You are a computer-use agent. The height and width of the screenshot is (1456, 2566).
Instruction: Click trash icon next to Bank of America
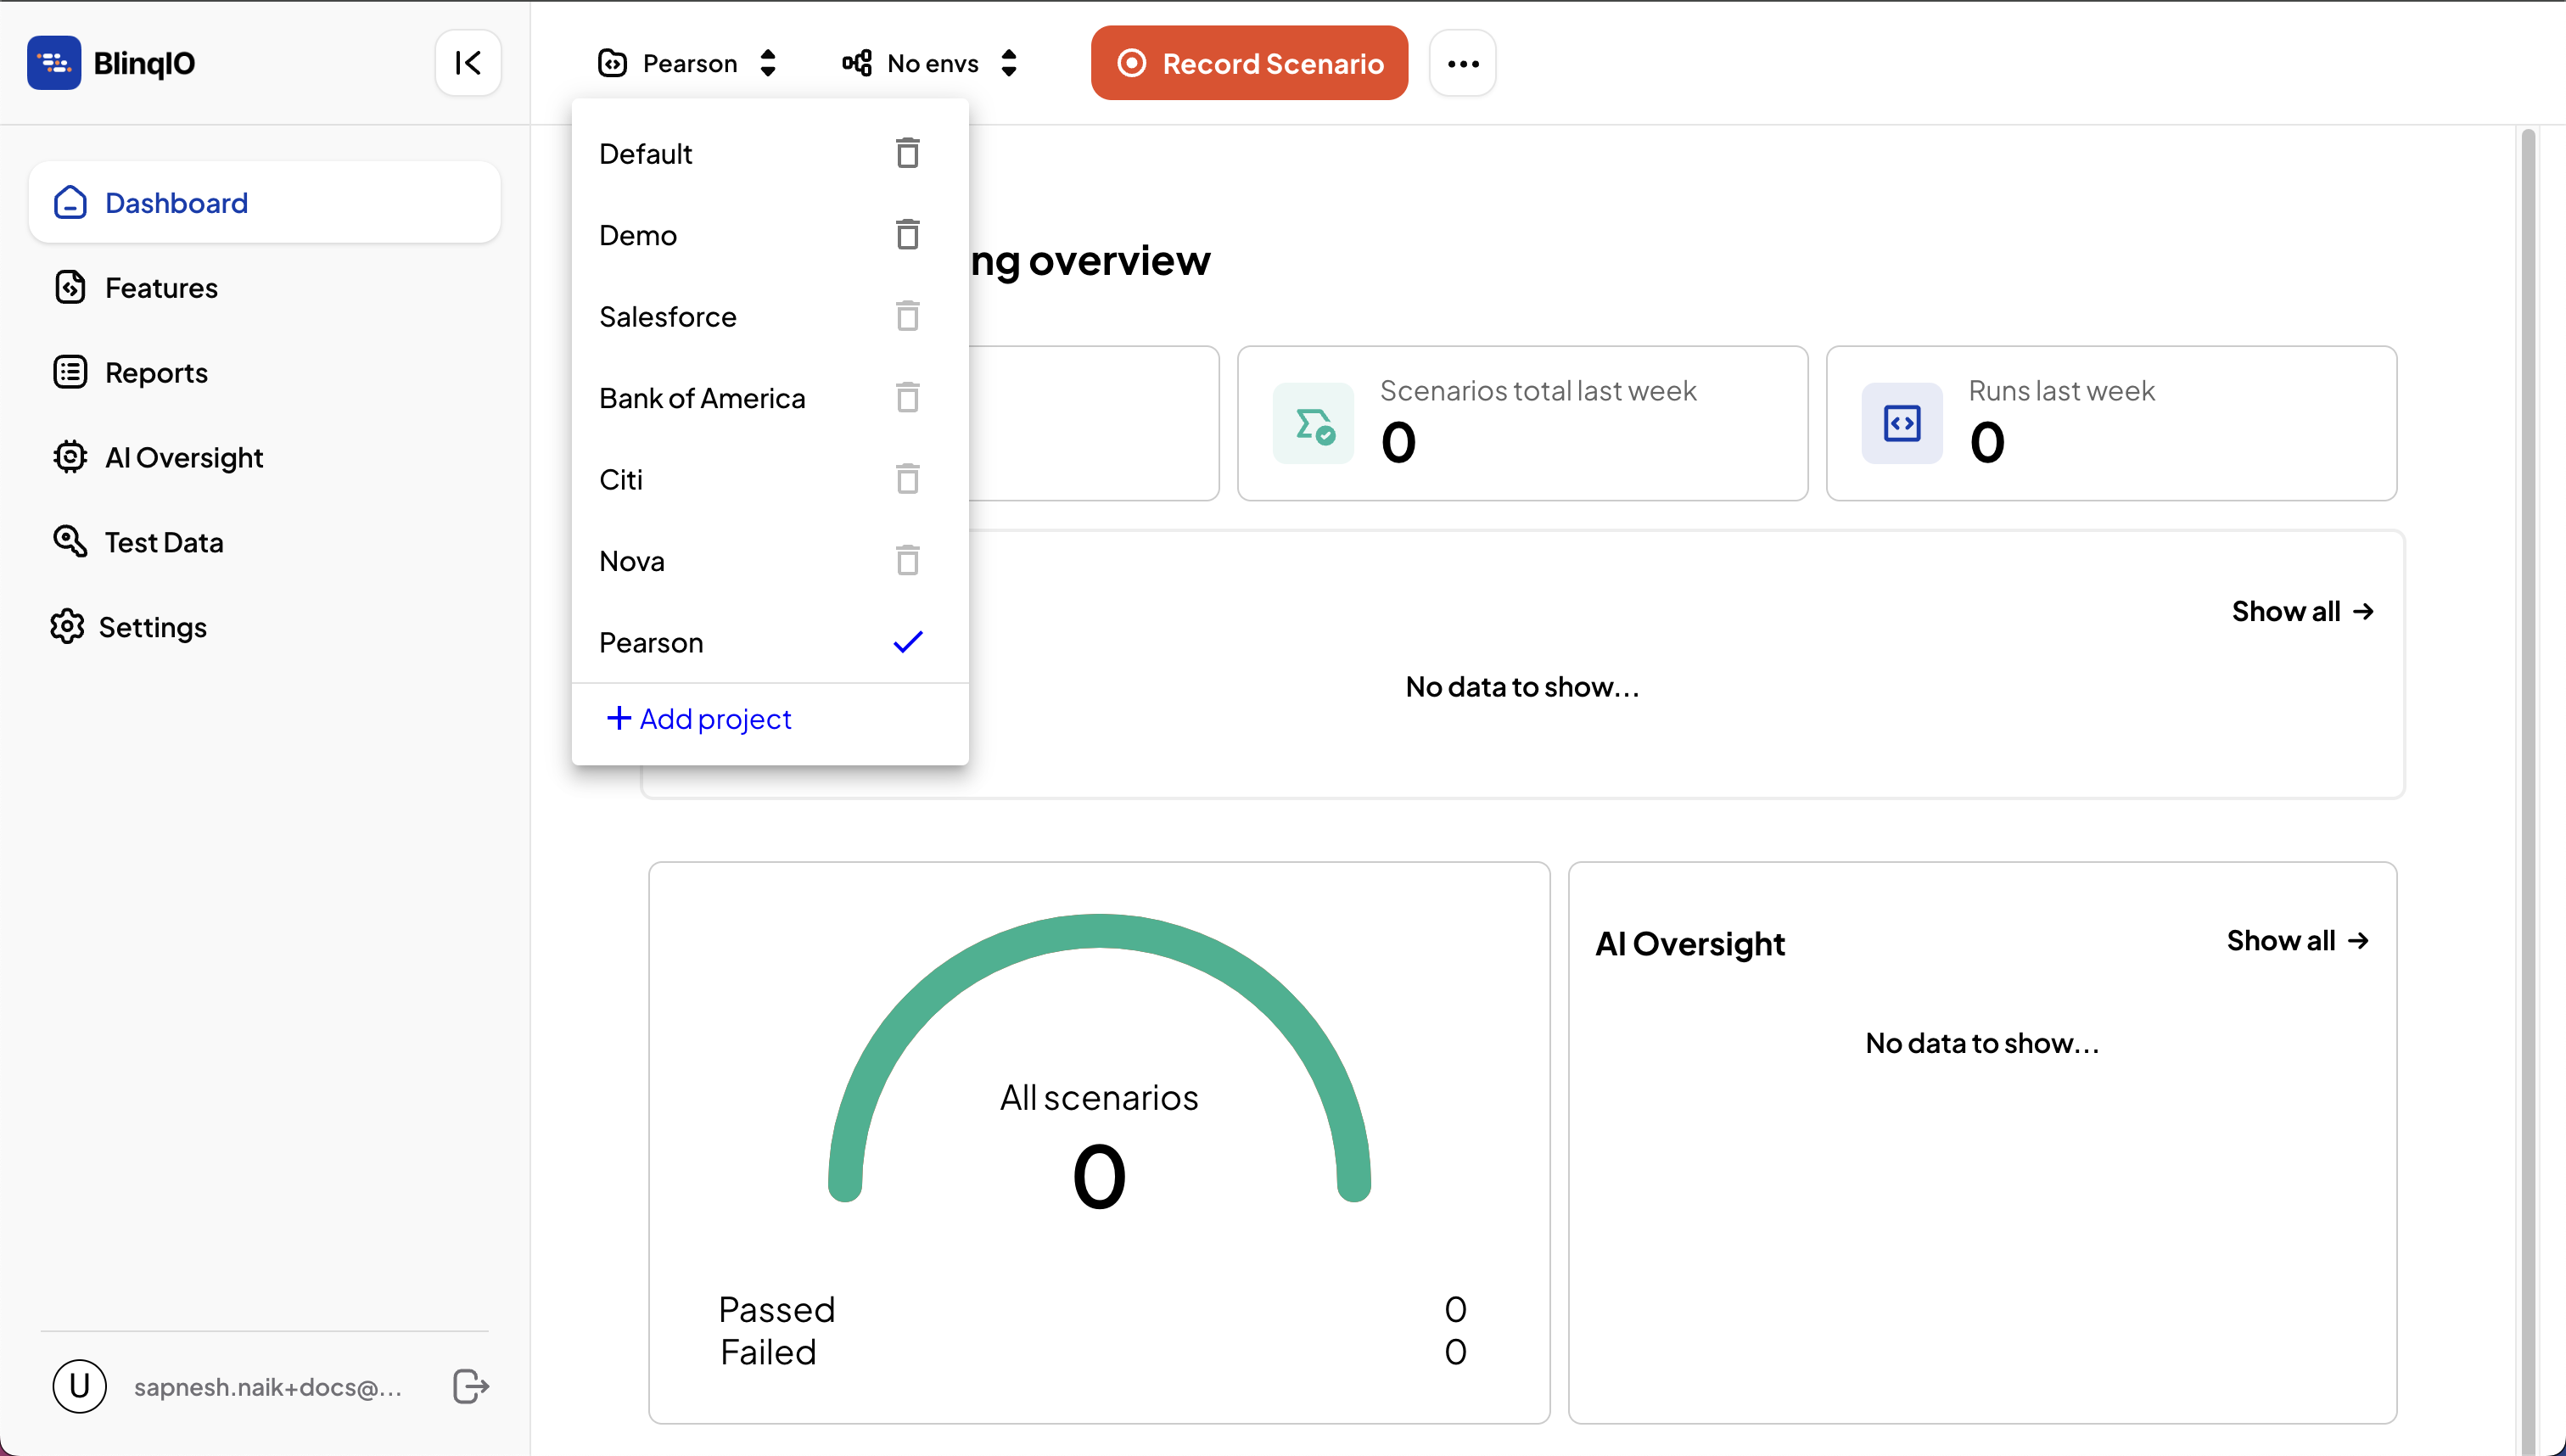pyautogui.click(x=908, y=397)
